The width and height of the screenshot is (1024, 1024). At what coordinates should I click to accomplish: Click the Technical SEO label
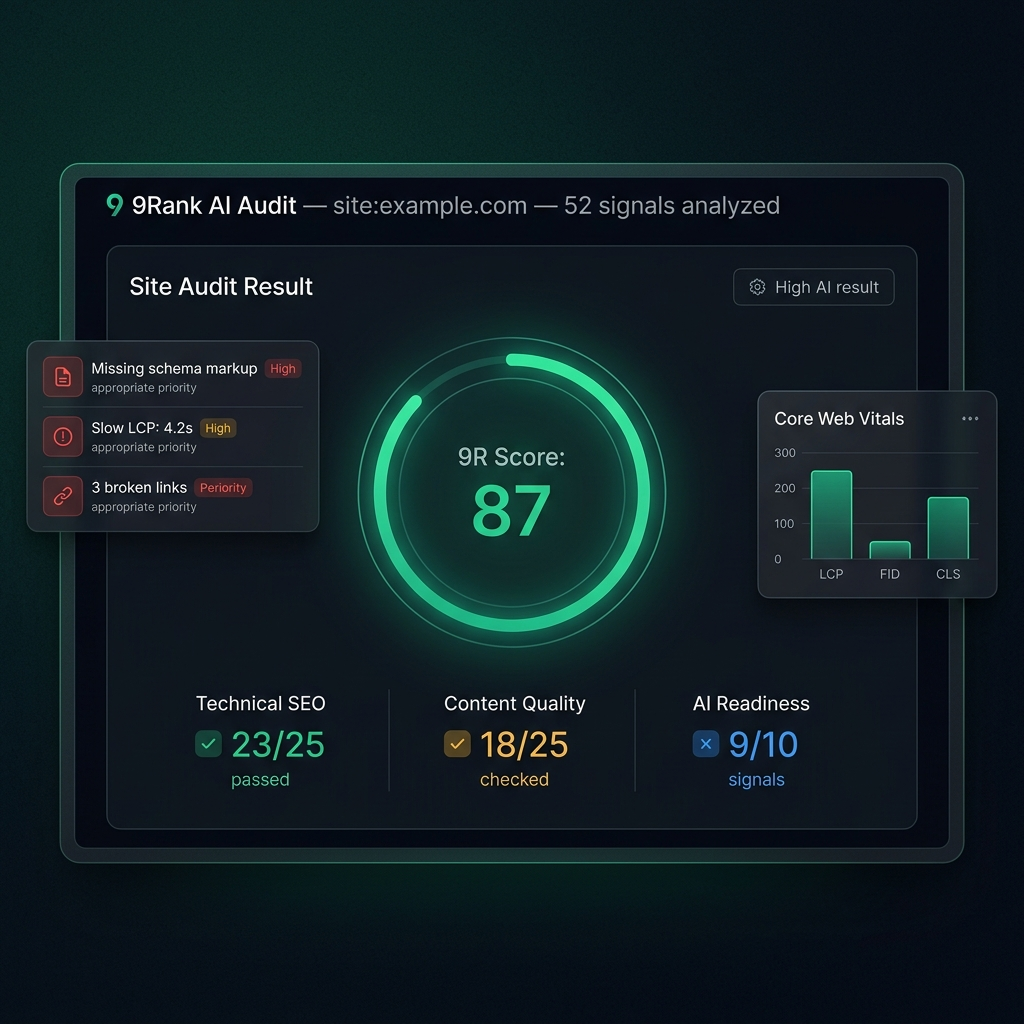tap(261, 703)
